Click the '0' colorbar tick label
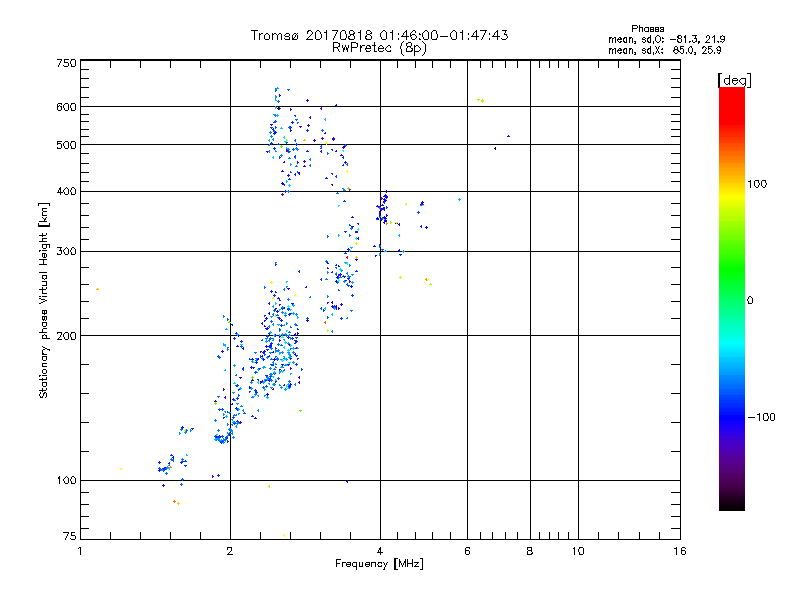 [x=750, y=301]
